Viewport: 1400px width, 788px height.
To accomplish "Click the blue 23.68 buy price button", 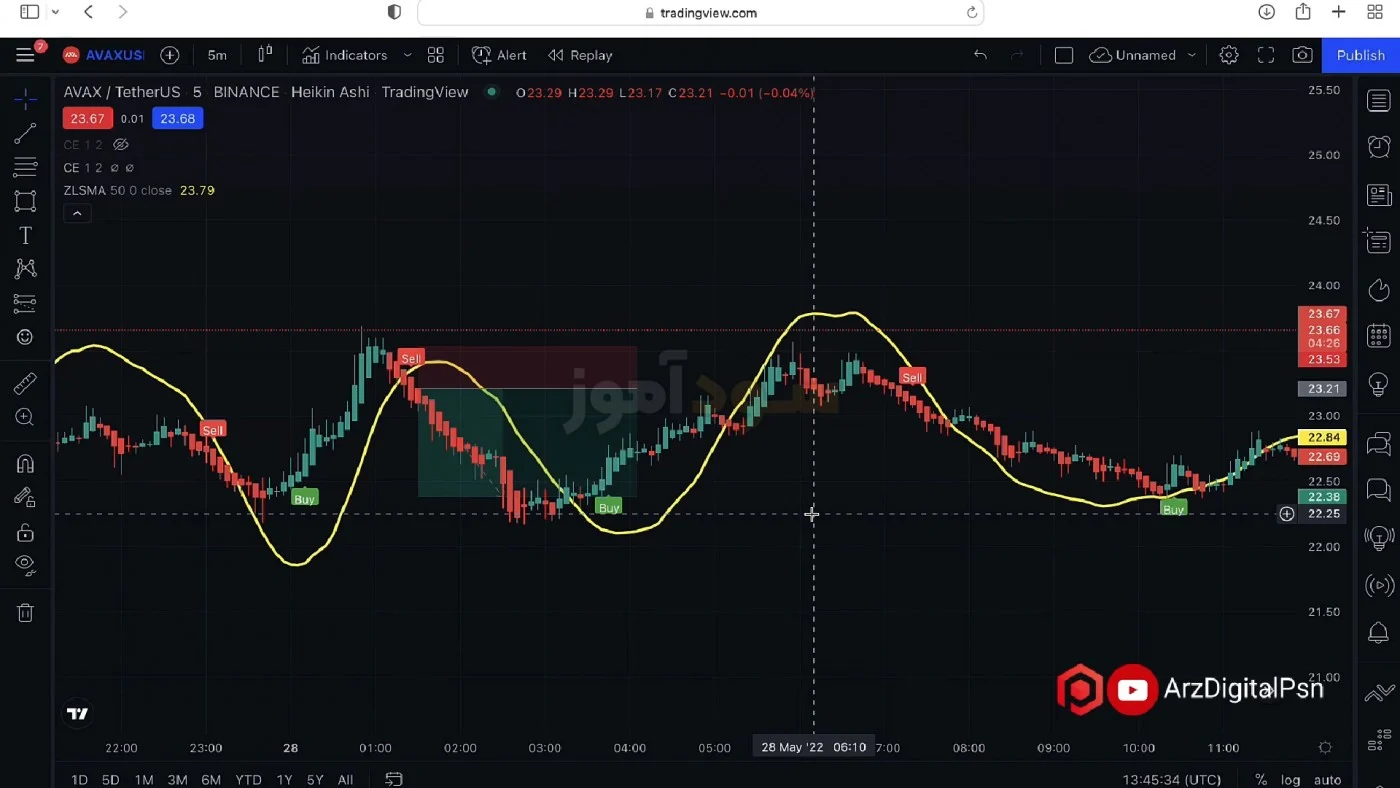I will [x=177, y=118].
